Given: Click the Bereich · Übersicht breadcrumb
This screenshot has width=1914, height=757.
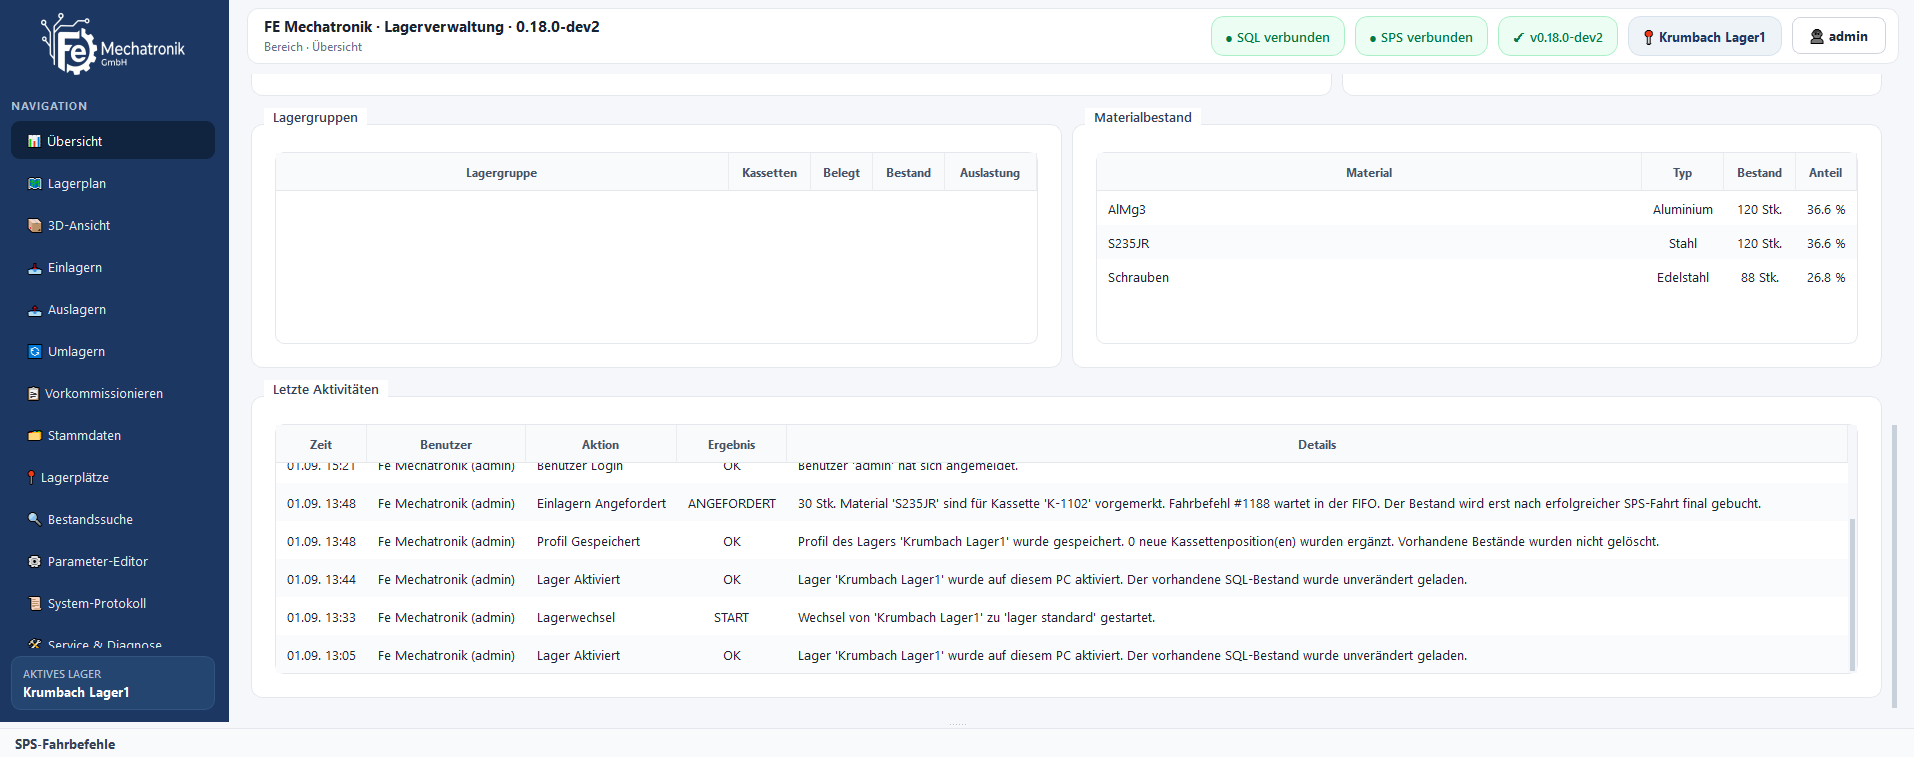Looking at the screenshot, I should click(x=313, y=47).
